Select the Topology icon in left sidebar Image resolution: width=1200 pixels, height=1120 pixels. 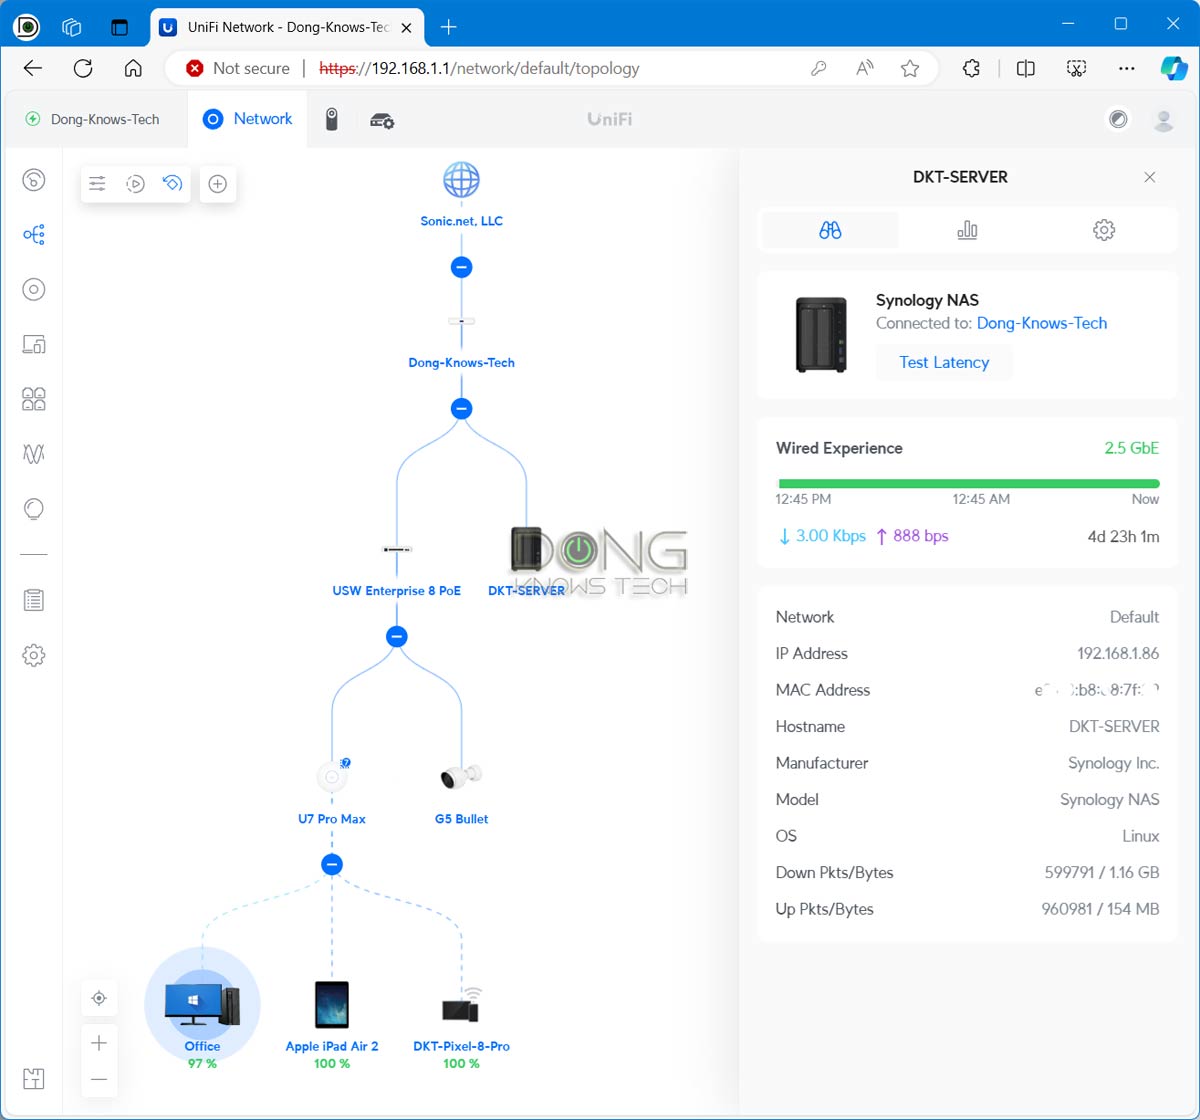click(34, 235)
